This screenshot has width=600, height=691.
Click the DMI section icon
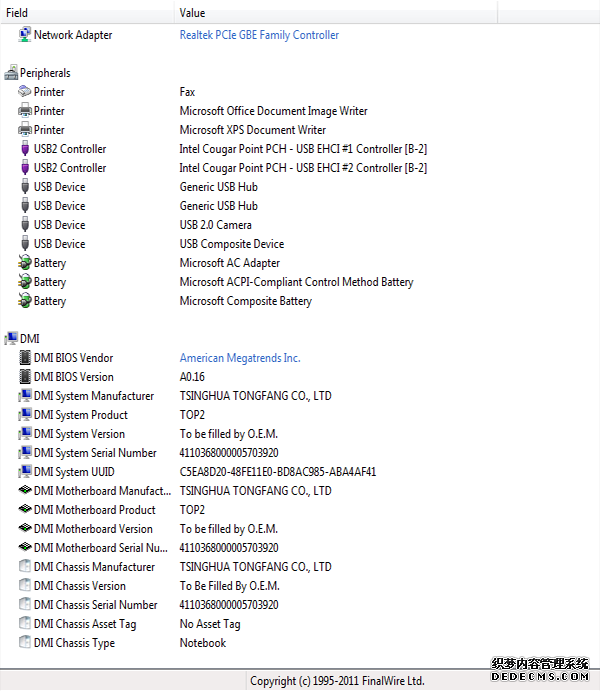click(x=11, y=338)
